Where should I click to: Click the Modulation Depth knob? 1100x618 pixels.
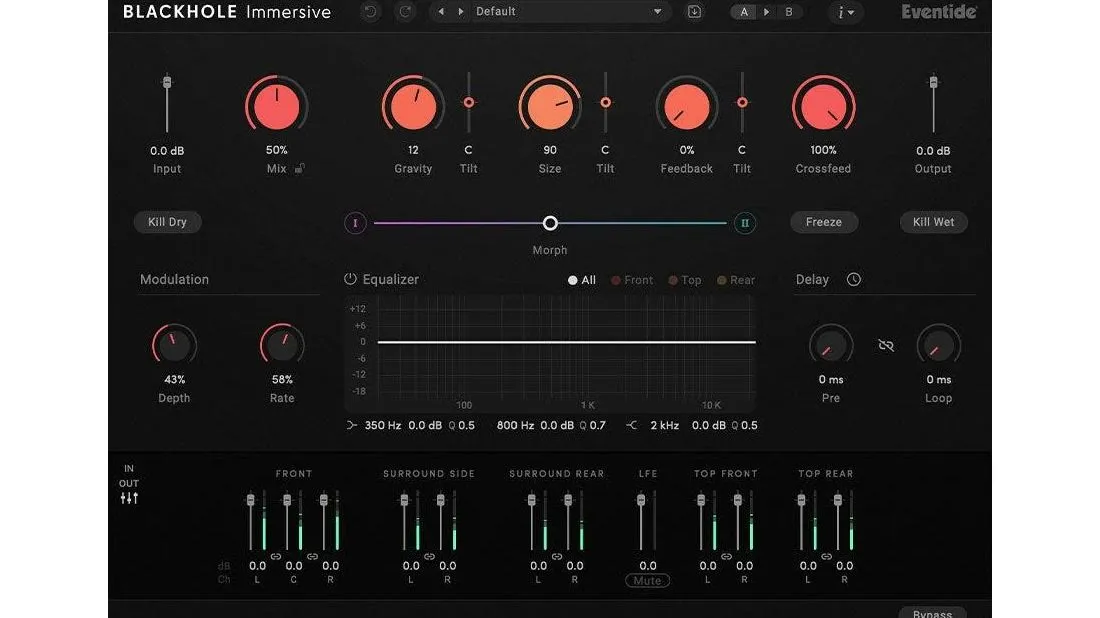coord(174,345)
